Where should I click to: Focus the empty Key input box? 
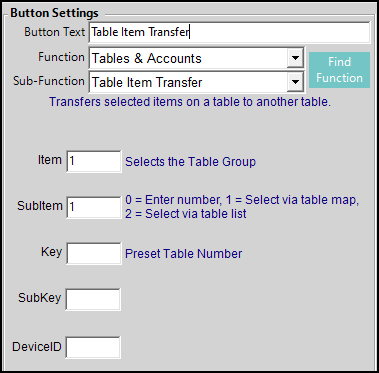pos(94,253)
